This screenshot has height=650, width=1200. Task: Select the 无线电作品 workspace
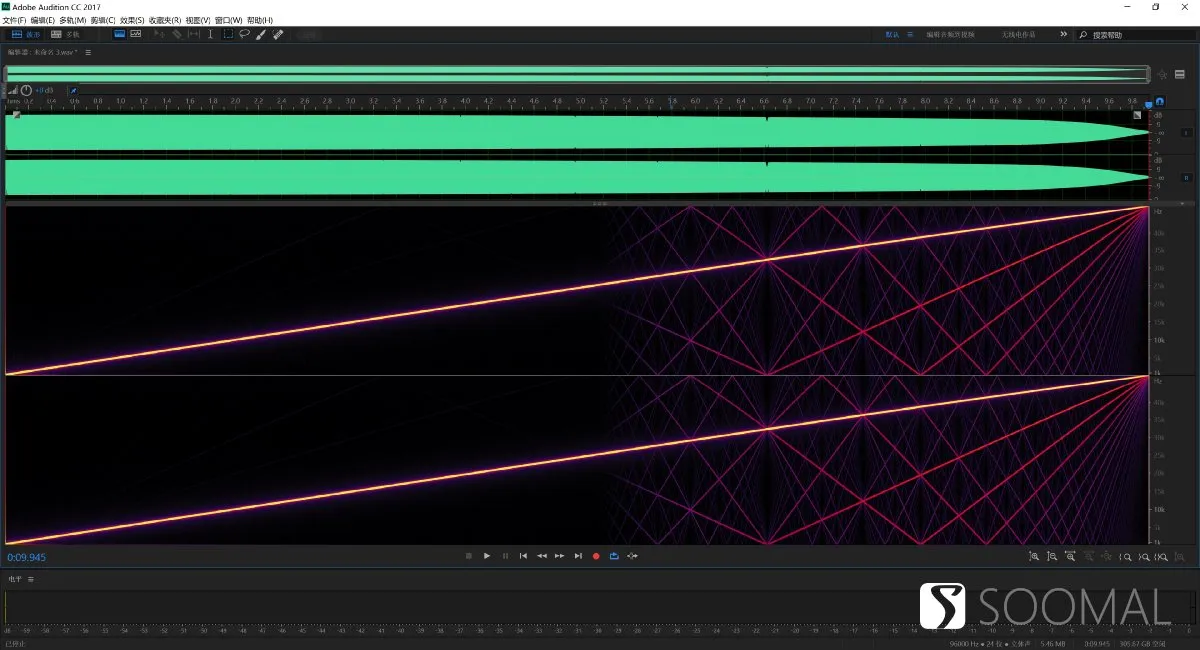point(1018,35)
